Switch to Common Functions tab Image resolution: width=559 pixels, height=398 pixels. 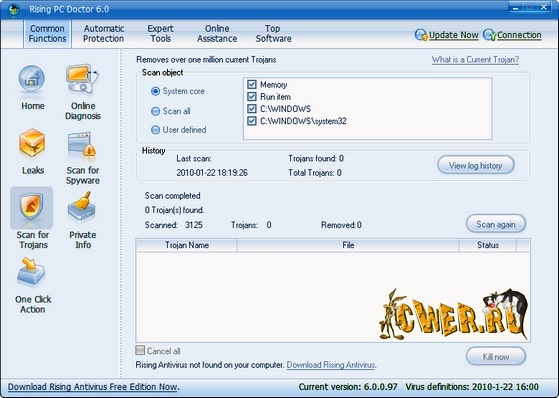[47, 34]
